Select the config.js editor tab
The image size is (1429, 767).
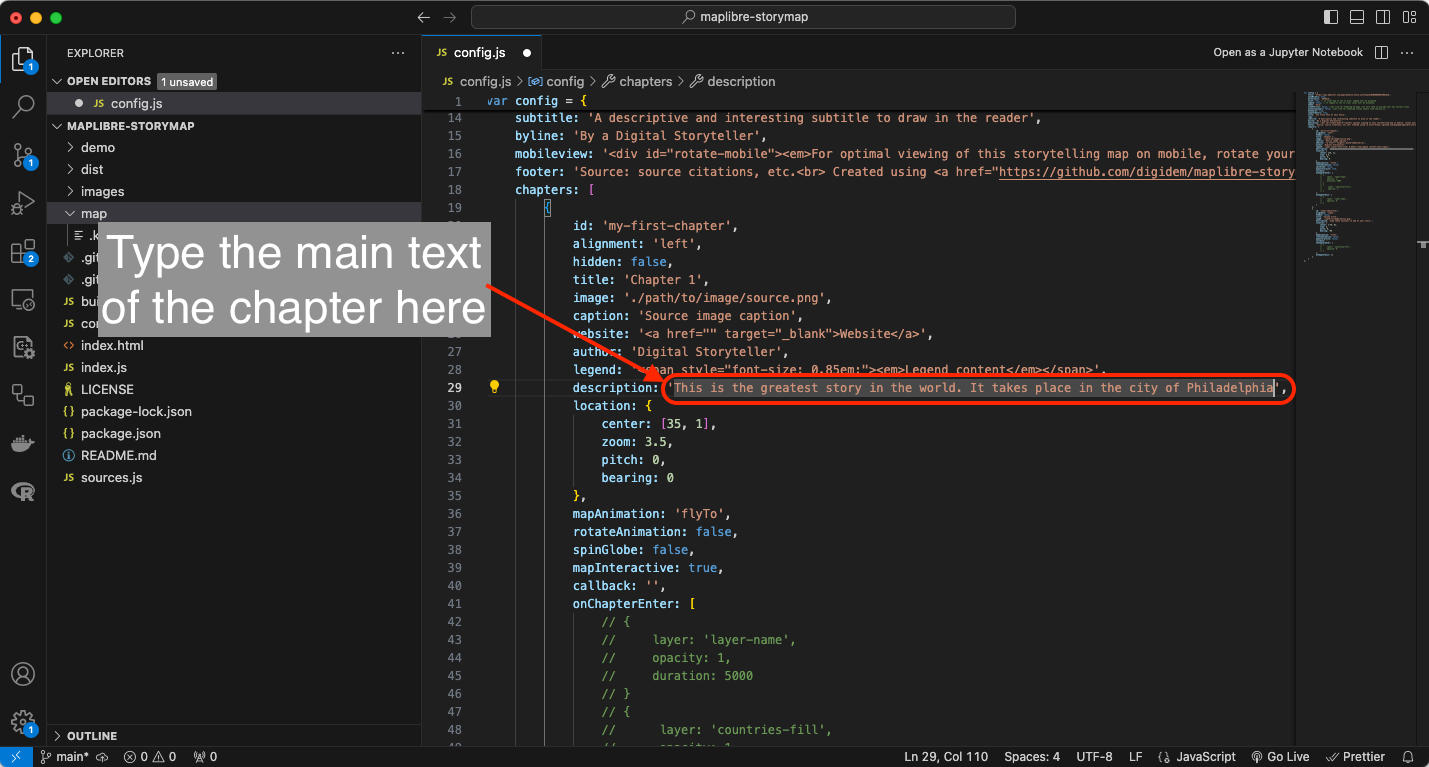(479, 52)
